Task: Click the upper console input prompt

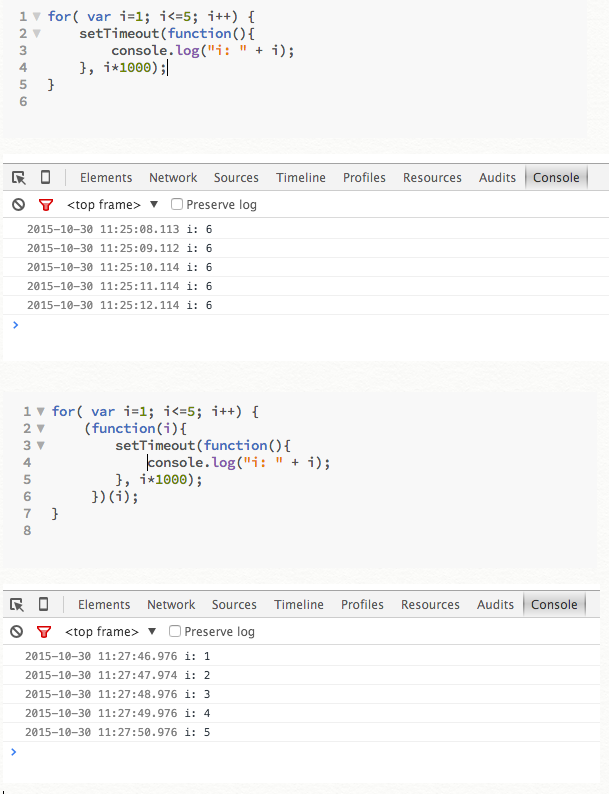Action: coord(306,325)
